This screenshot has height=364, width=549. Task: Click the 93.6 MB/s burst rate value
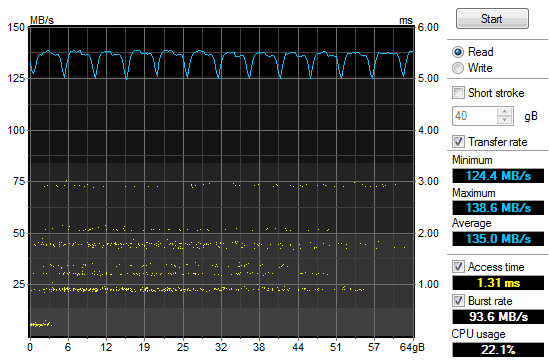(498, 317)
